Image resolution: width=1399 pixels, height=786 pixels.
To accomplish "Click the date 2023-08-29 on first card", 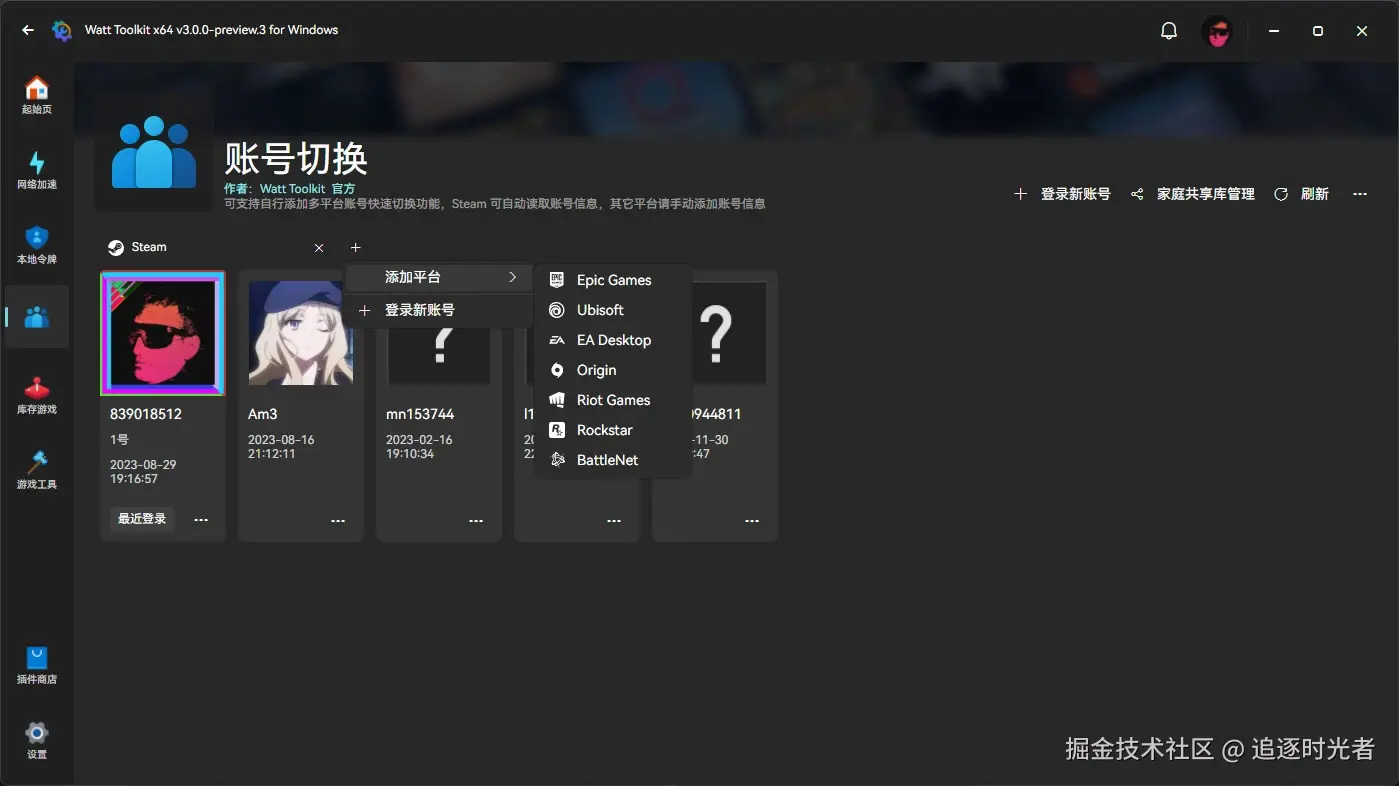I will tap(143, 466).
